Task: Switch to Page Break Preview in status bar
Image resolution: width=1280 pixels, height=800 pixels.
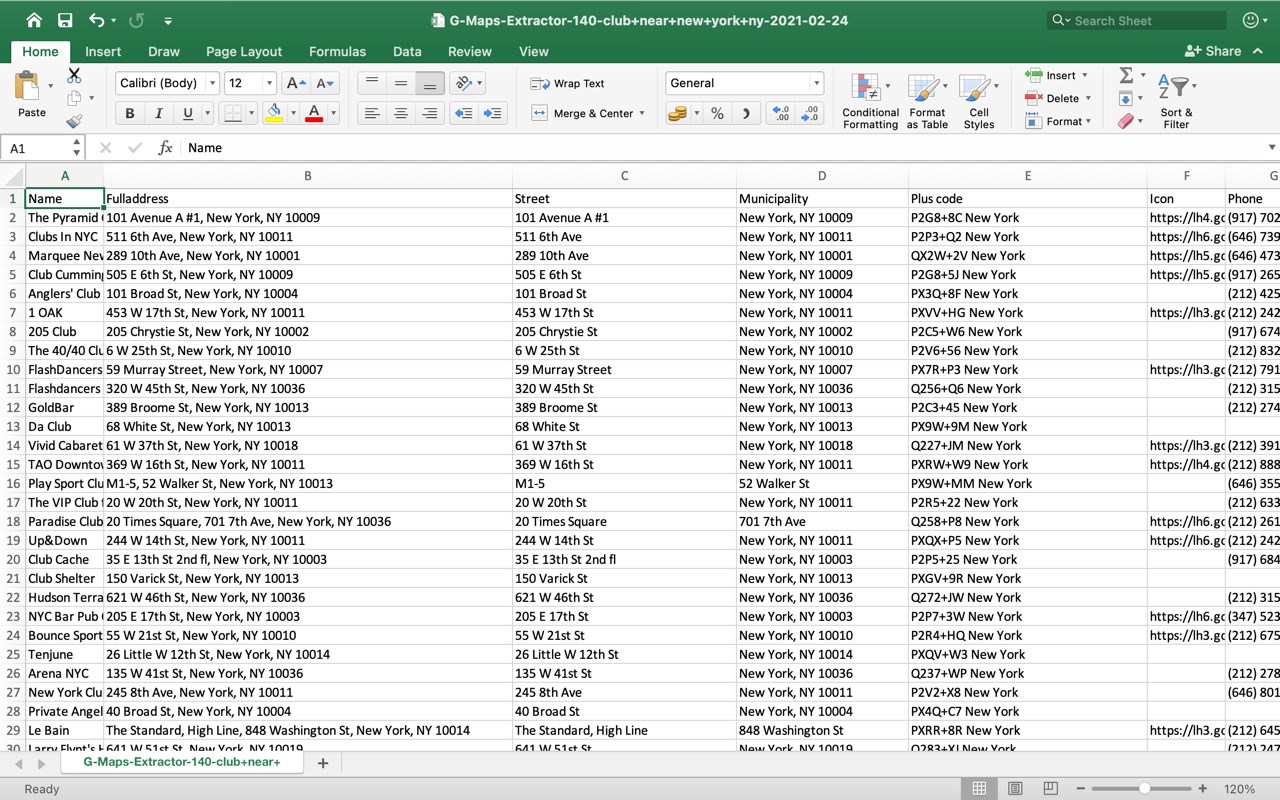Action: point(1050,789)
